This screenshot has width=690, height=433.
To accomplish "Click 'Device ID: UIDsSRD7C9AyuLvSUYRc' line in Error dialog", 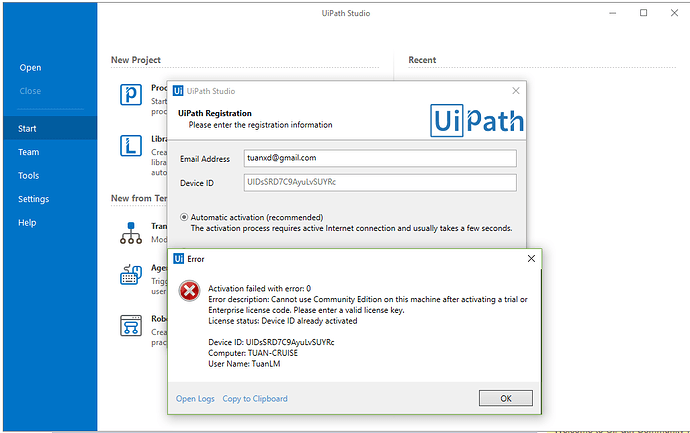I will [271, 342].
